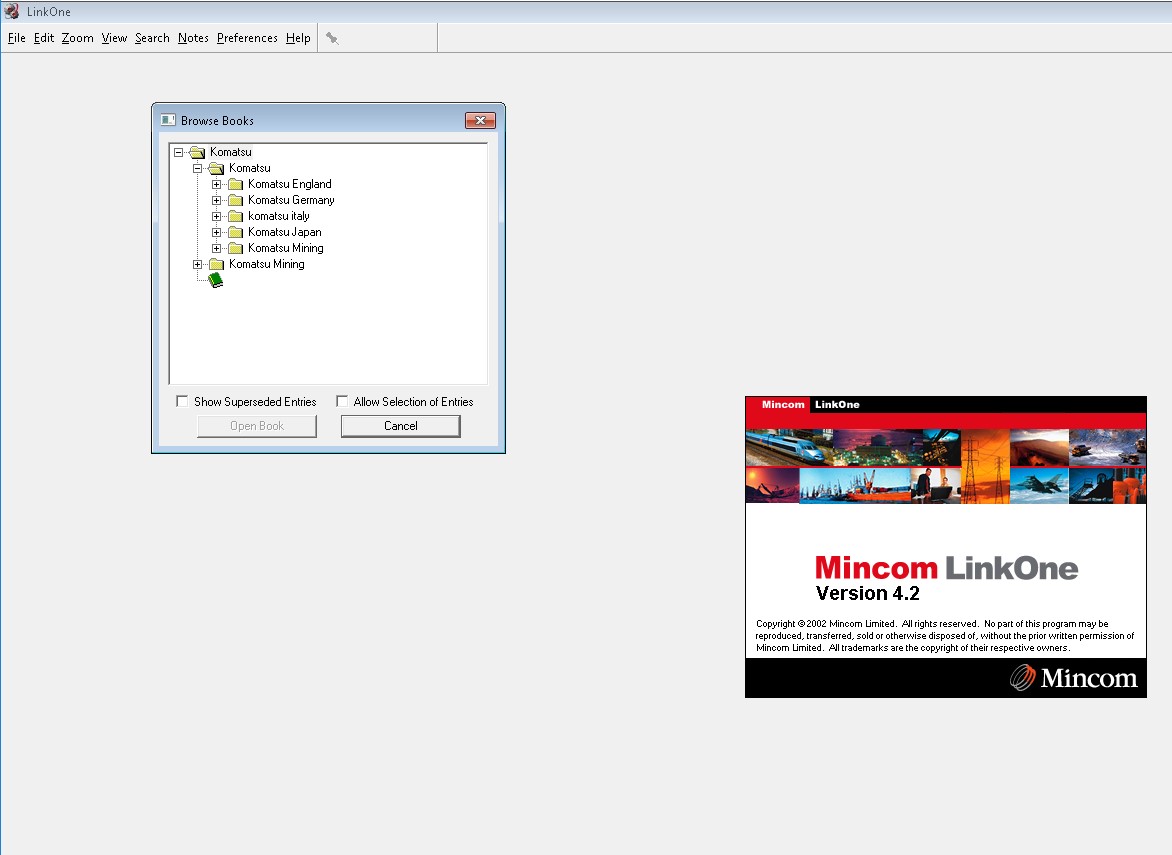This screenshot has height=855, width=1172.
Task: Click the Komatsu Japan folder icon
Action: (235, 232)
